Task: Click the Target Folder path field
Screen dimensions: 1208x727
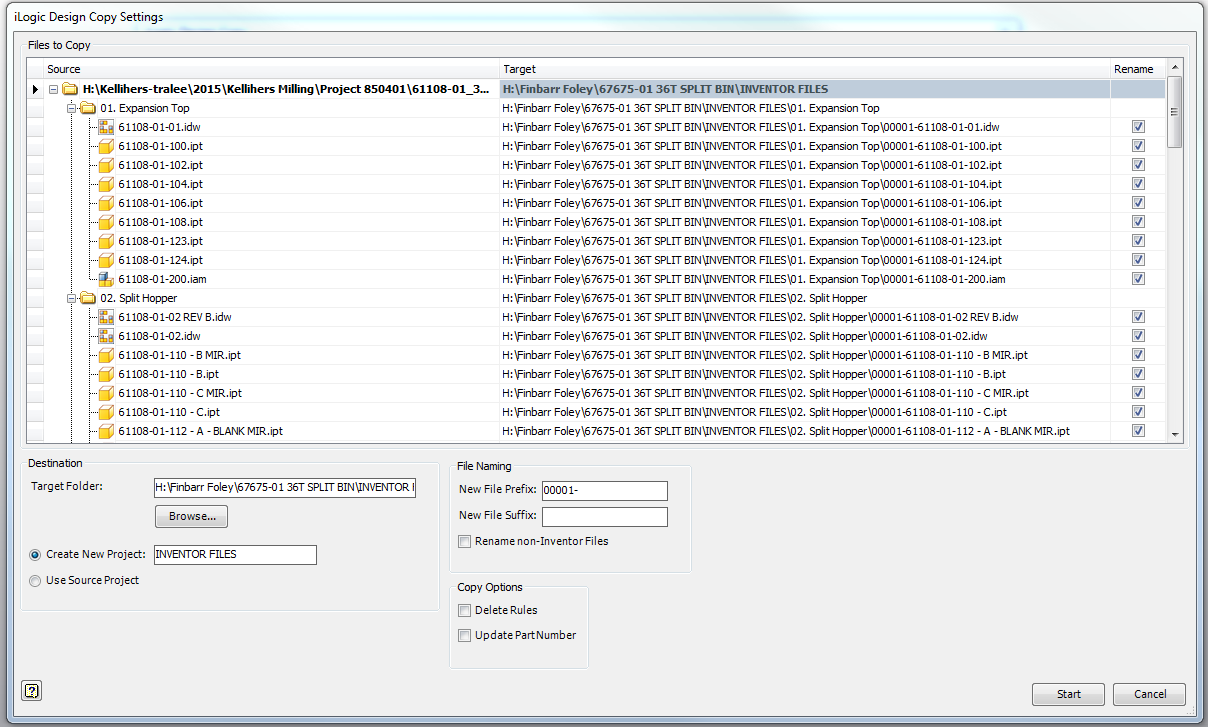Action: coord(284,487)
